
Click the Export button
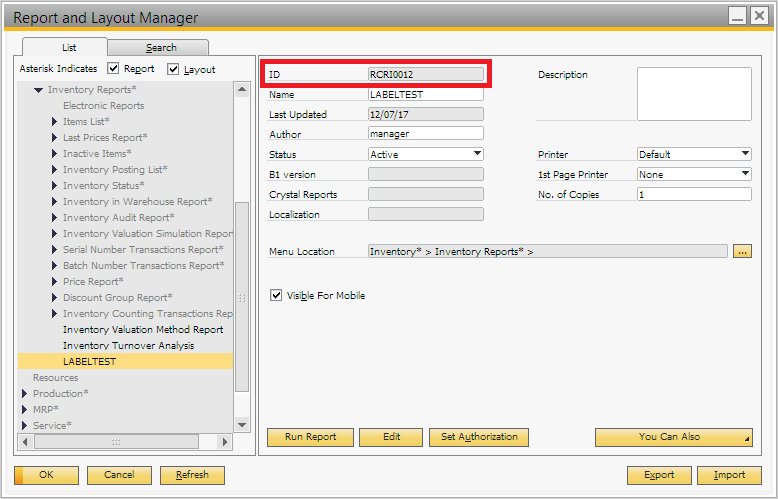pyautogui.click(x=659, y=475)
